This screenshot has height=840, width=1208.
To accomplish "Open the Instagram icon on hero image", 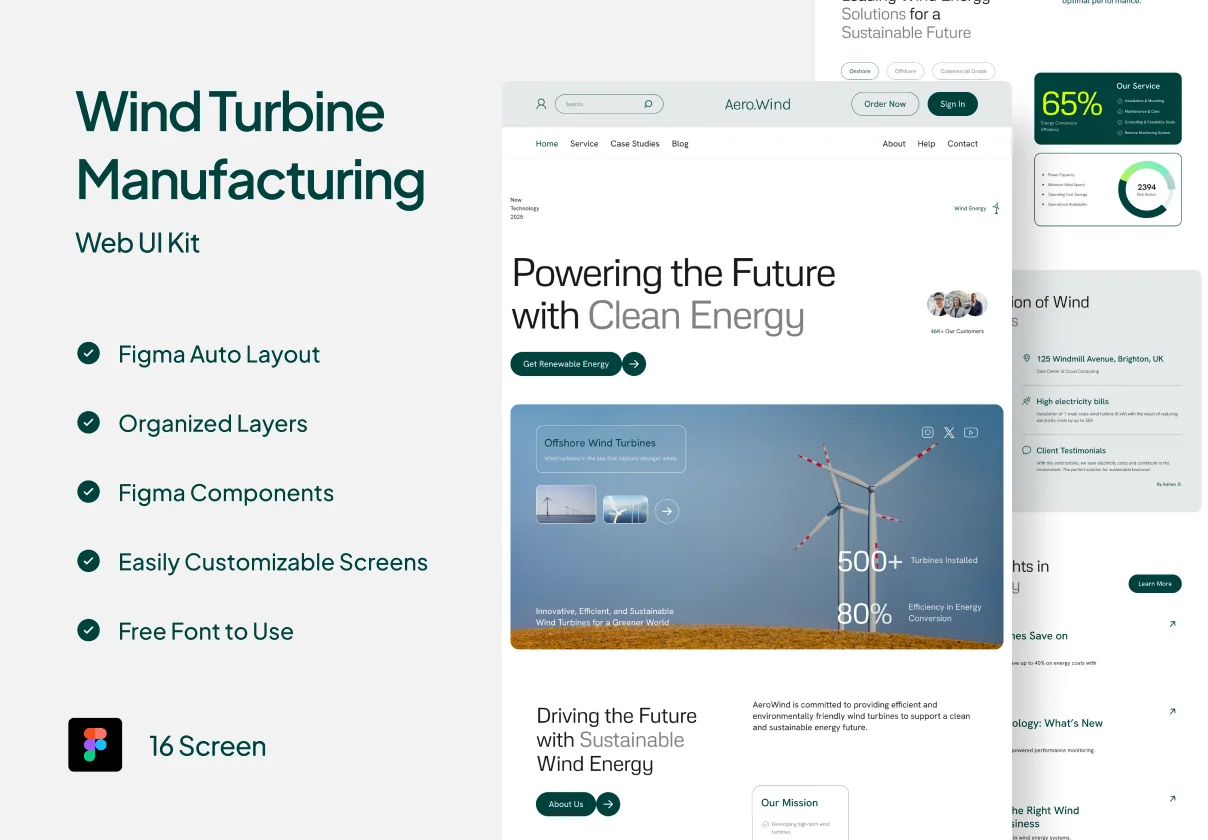I will coord(927,432).
